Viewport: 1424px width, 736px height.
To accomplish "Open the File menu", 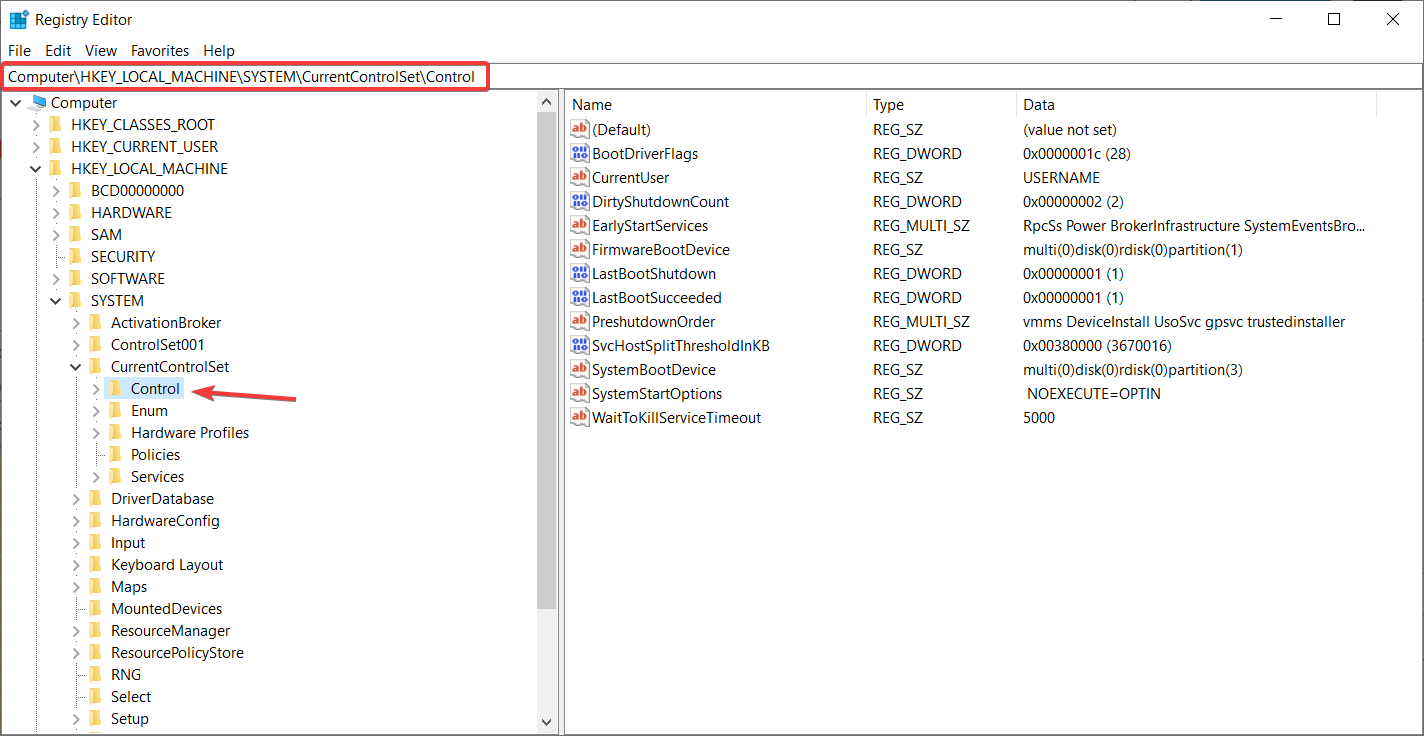I will pyautogui.click(x=19, y=50).
